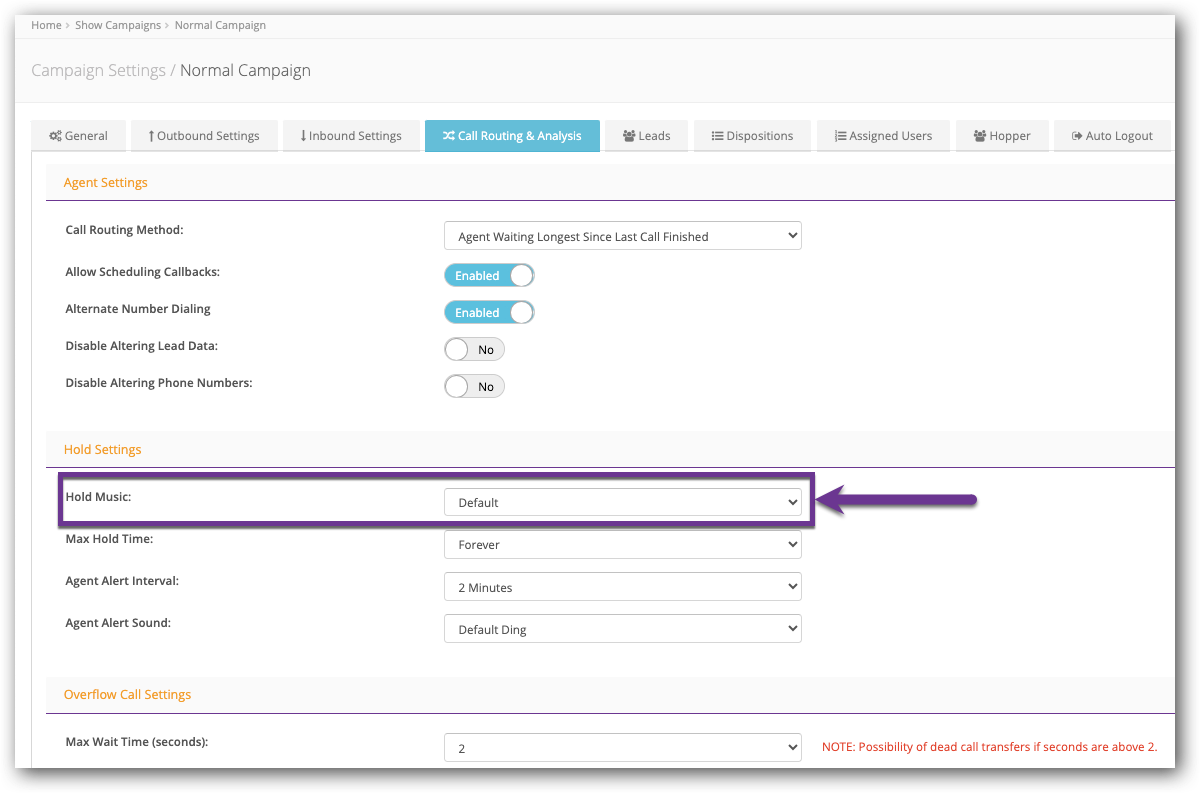Screen dimensions: 1200x793
Task: Click the people icon on Leads tab
Action: tap(629, 136)
